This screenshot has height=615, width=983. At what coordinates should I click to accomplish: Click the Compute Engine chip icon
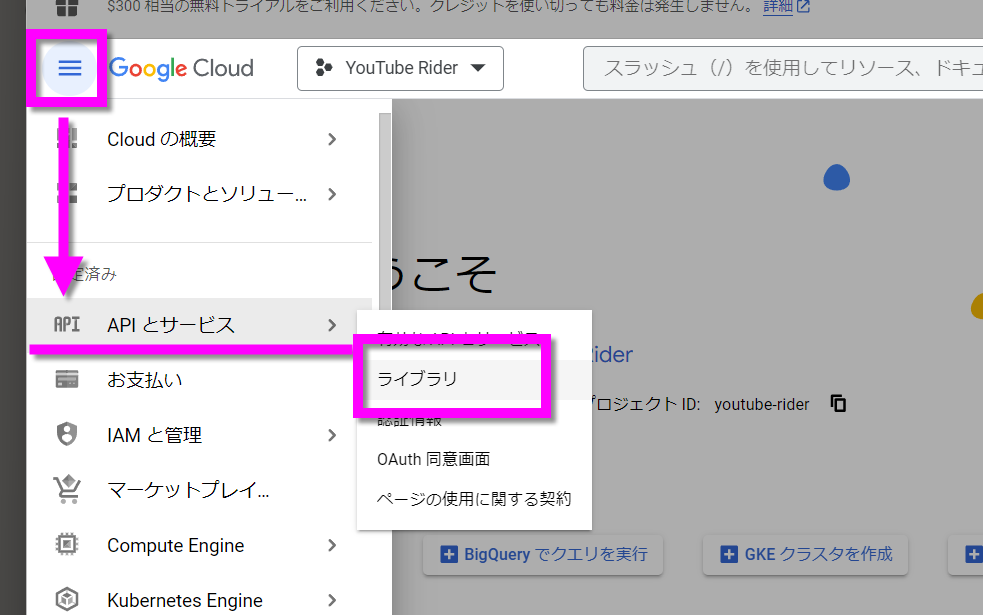click(x=66, y=544)
